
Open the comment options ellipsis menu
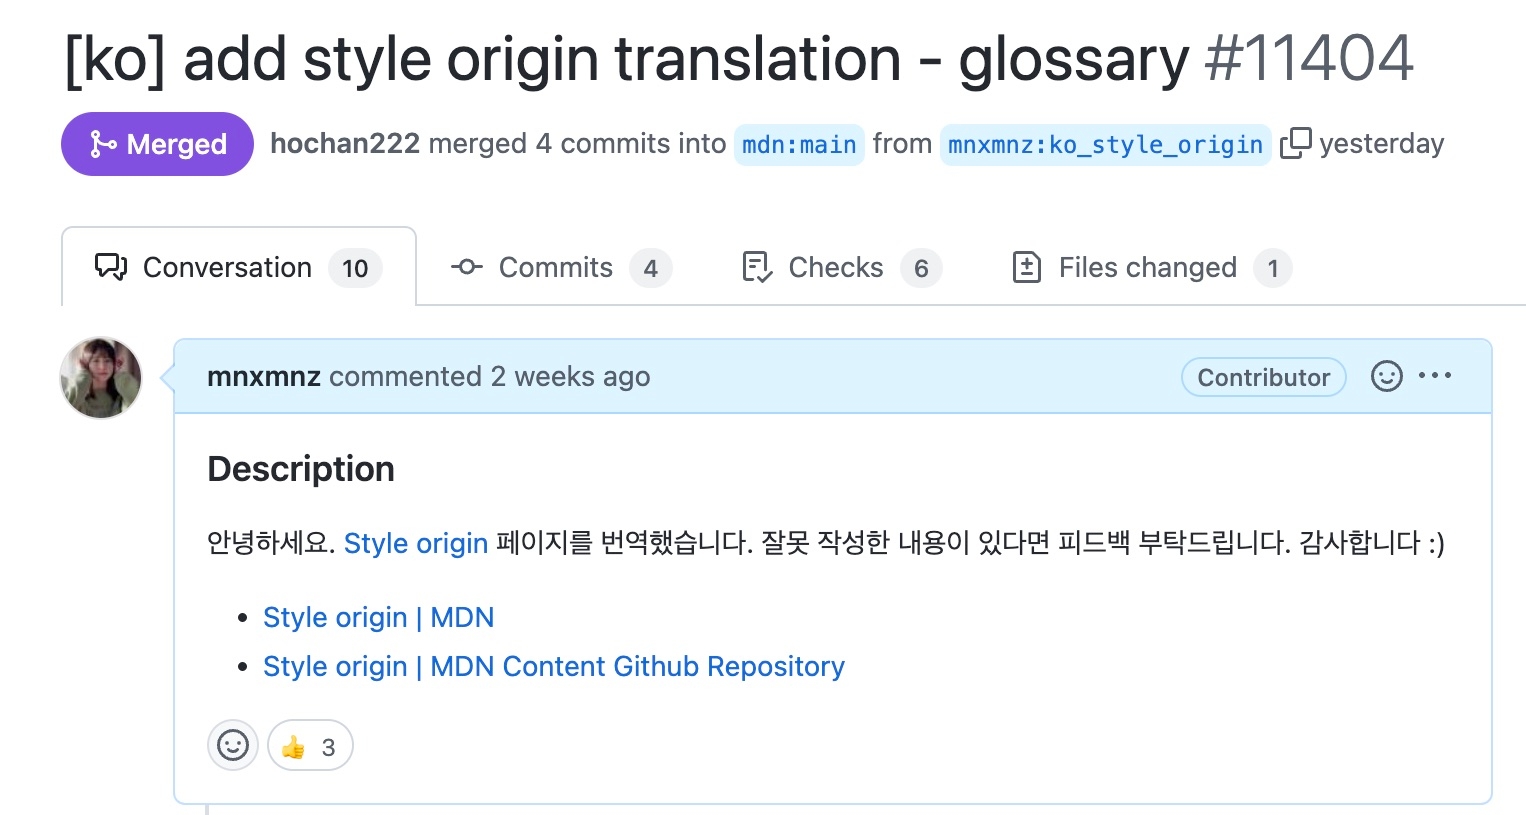pyautogui.click(x=1435, y=376)
